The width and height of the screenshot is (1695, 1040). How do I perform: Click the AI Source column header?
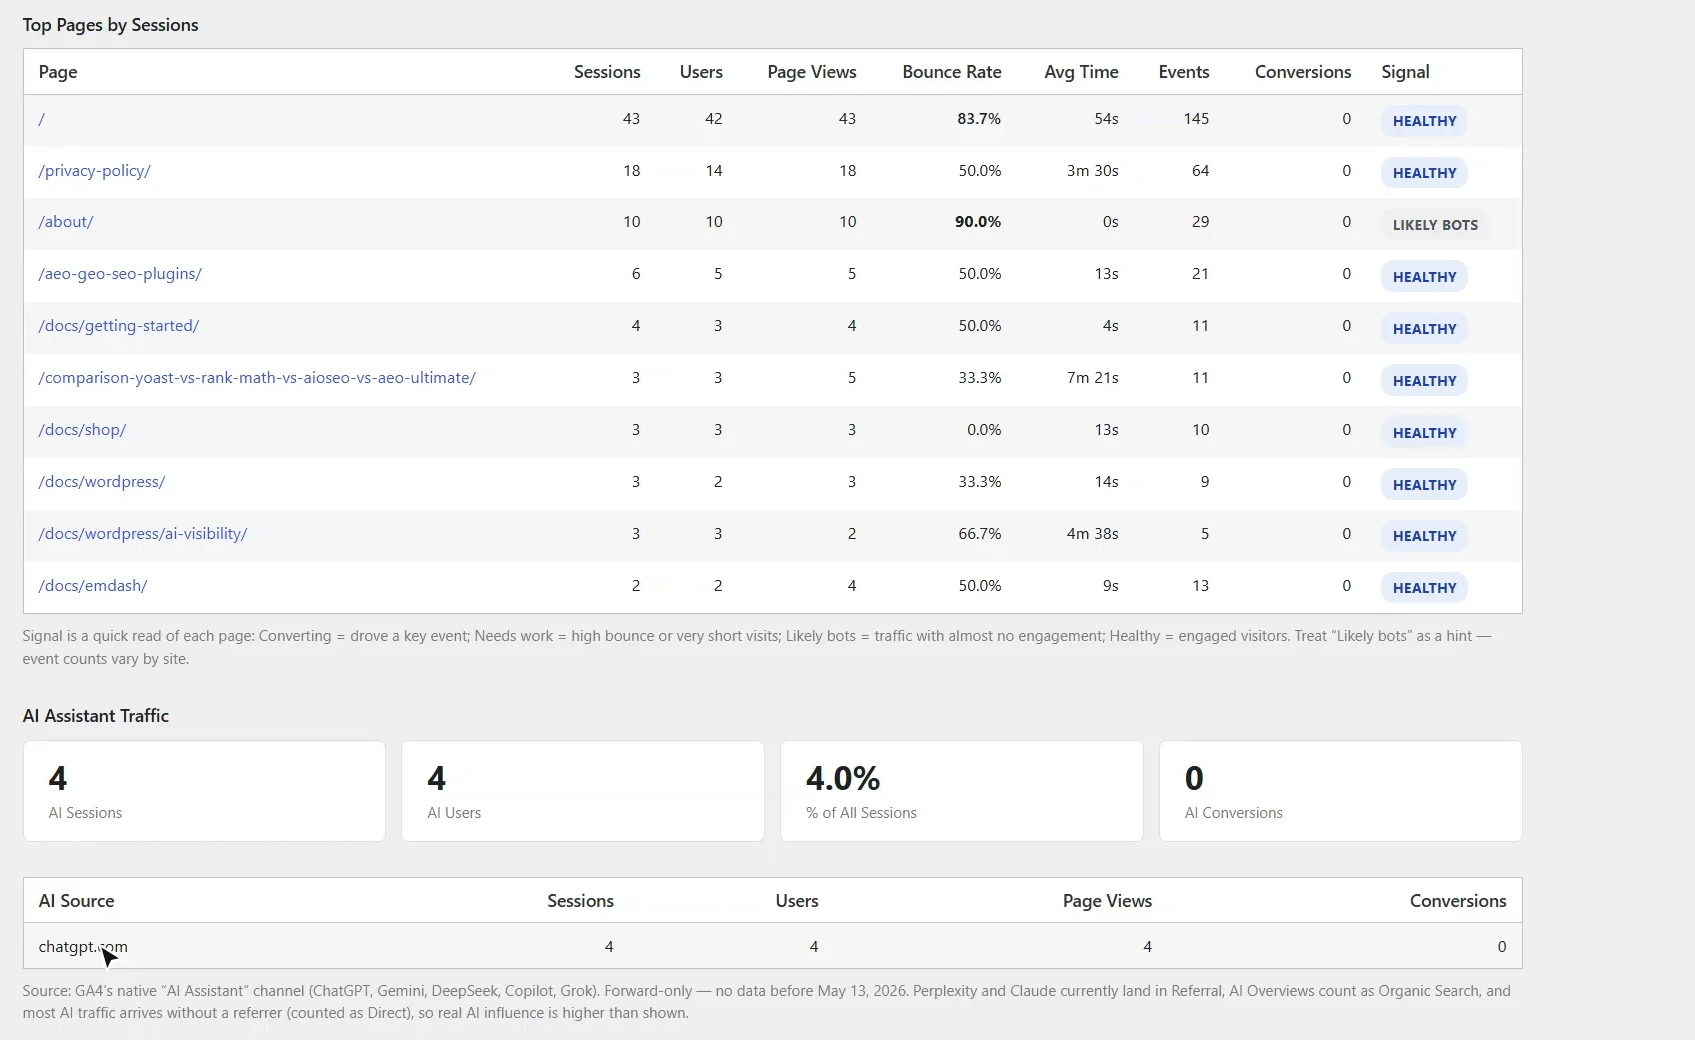[x=76, y=901]
